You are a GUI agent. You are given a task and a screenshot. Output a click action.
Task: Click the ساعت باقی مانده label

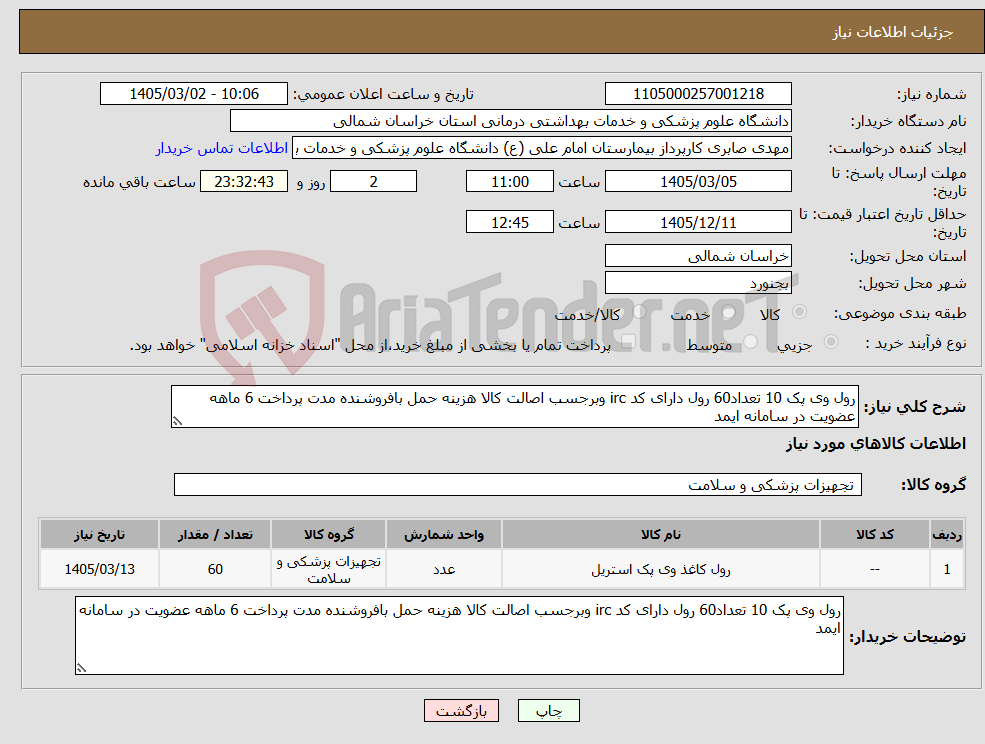(x=139, y=182)
